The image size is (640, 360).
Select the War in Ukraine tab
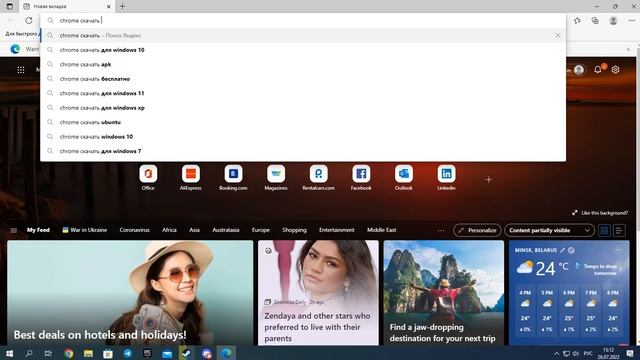[x=84, y=230]
